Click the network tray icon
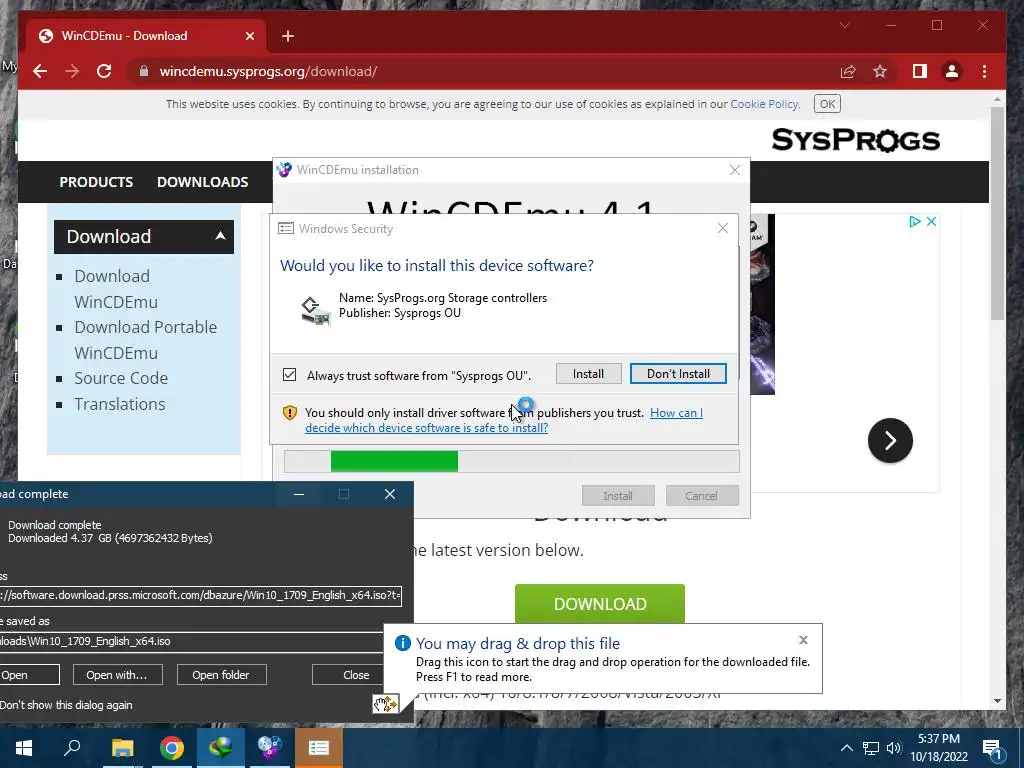Screen dimensions: 1024x768 tap(871, 748)
